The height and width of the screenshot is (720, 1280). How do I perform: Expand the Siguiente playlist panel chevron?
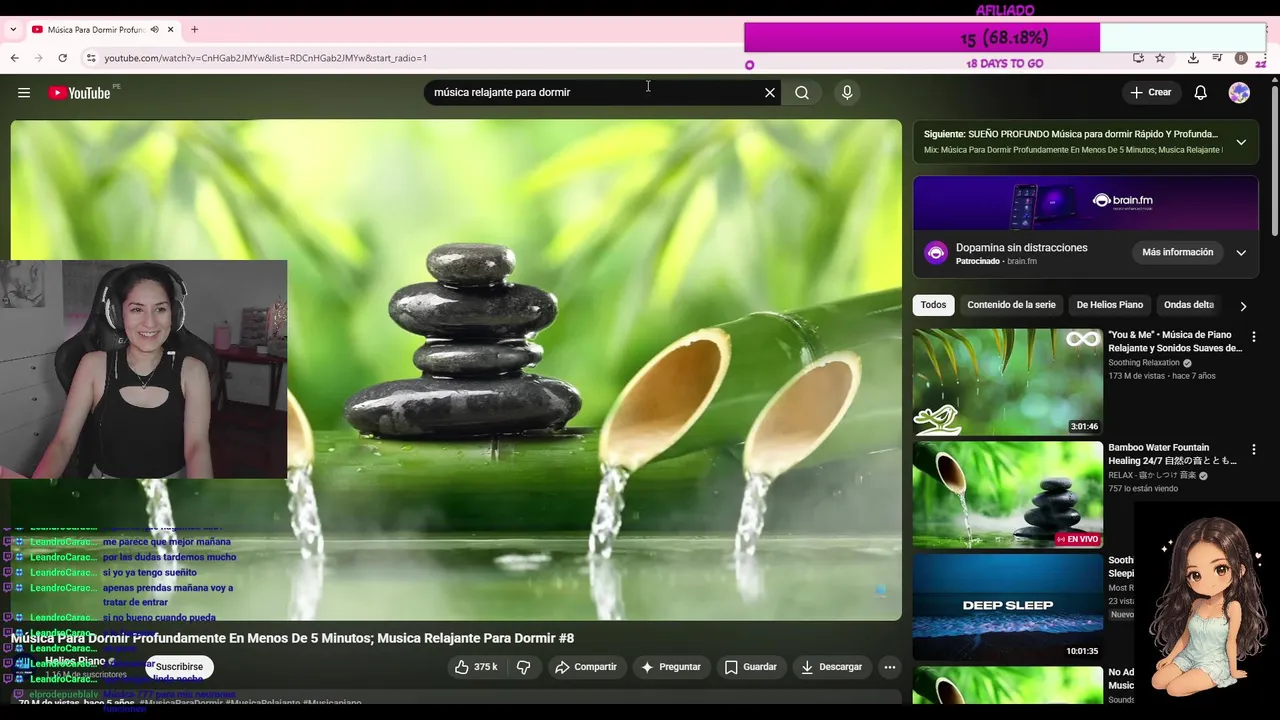[x=1241, y=142]
